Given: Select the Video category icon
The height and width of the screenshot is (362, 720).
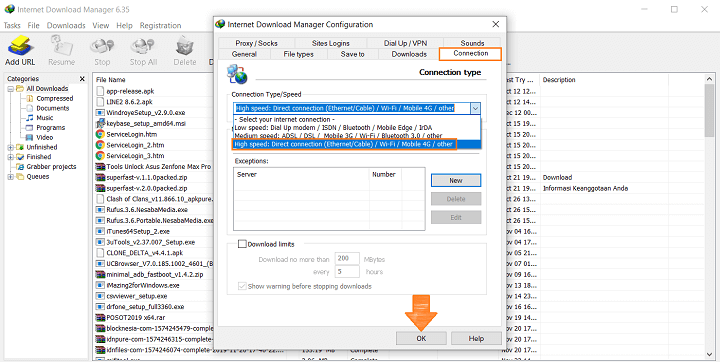Looking at the screenshot, I should point(30,137).
